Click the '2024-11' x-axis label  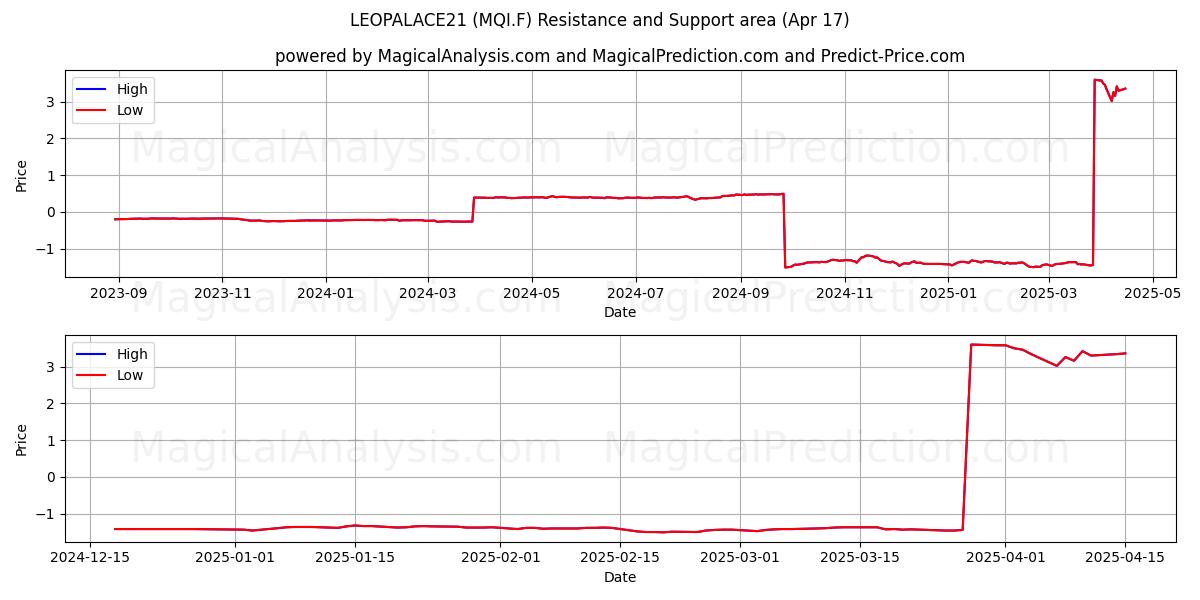(x=845, y=294)
